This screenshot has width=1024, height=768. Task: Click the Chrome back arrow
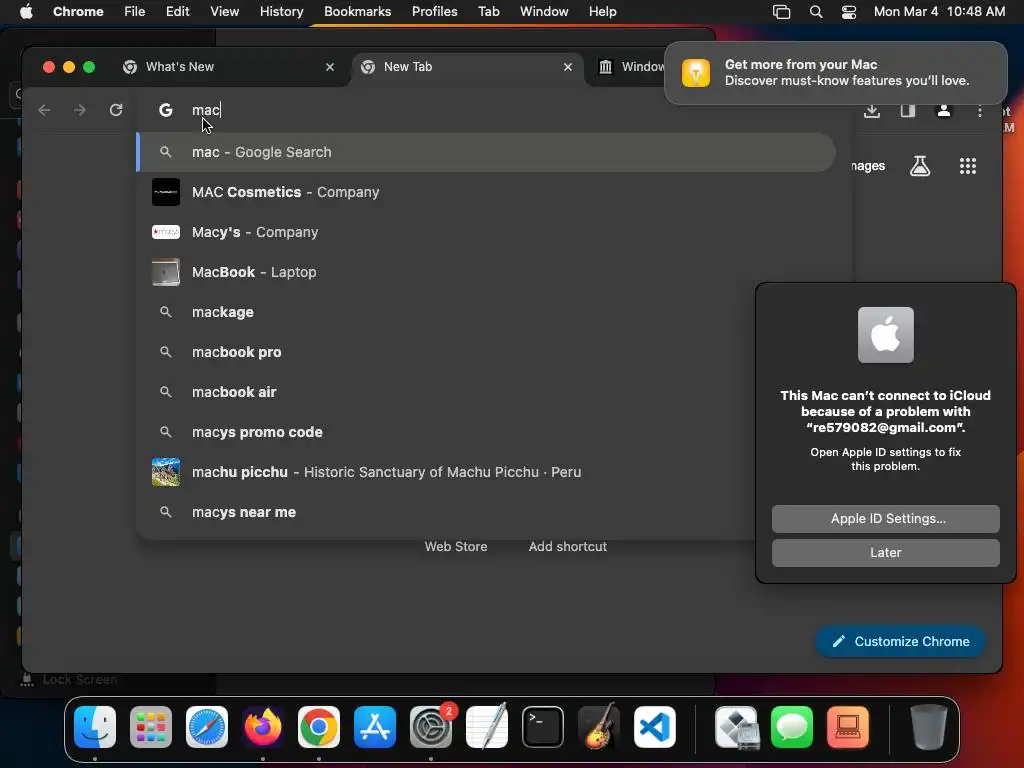[44, 110]
